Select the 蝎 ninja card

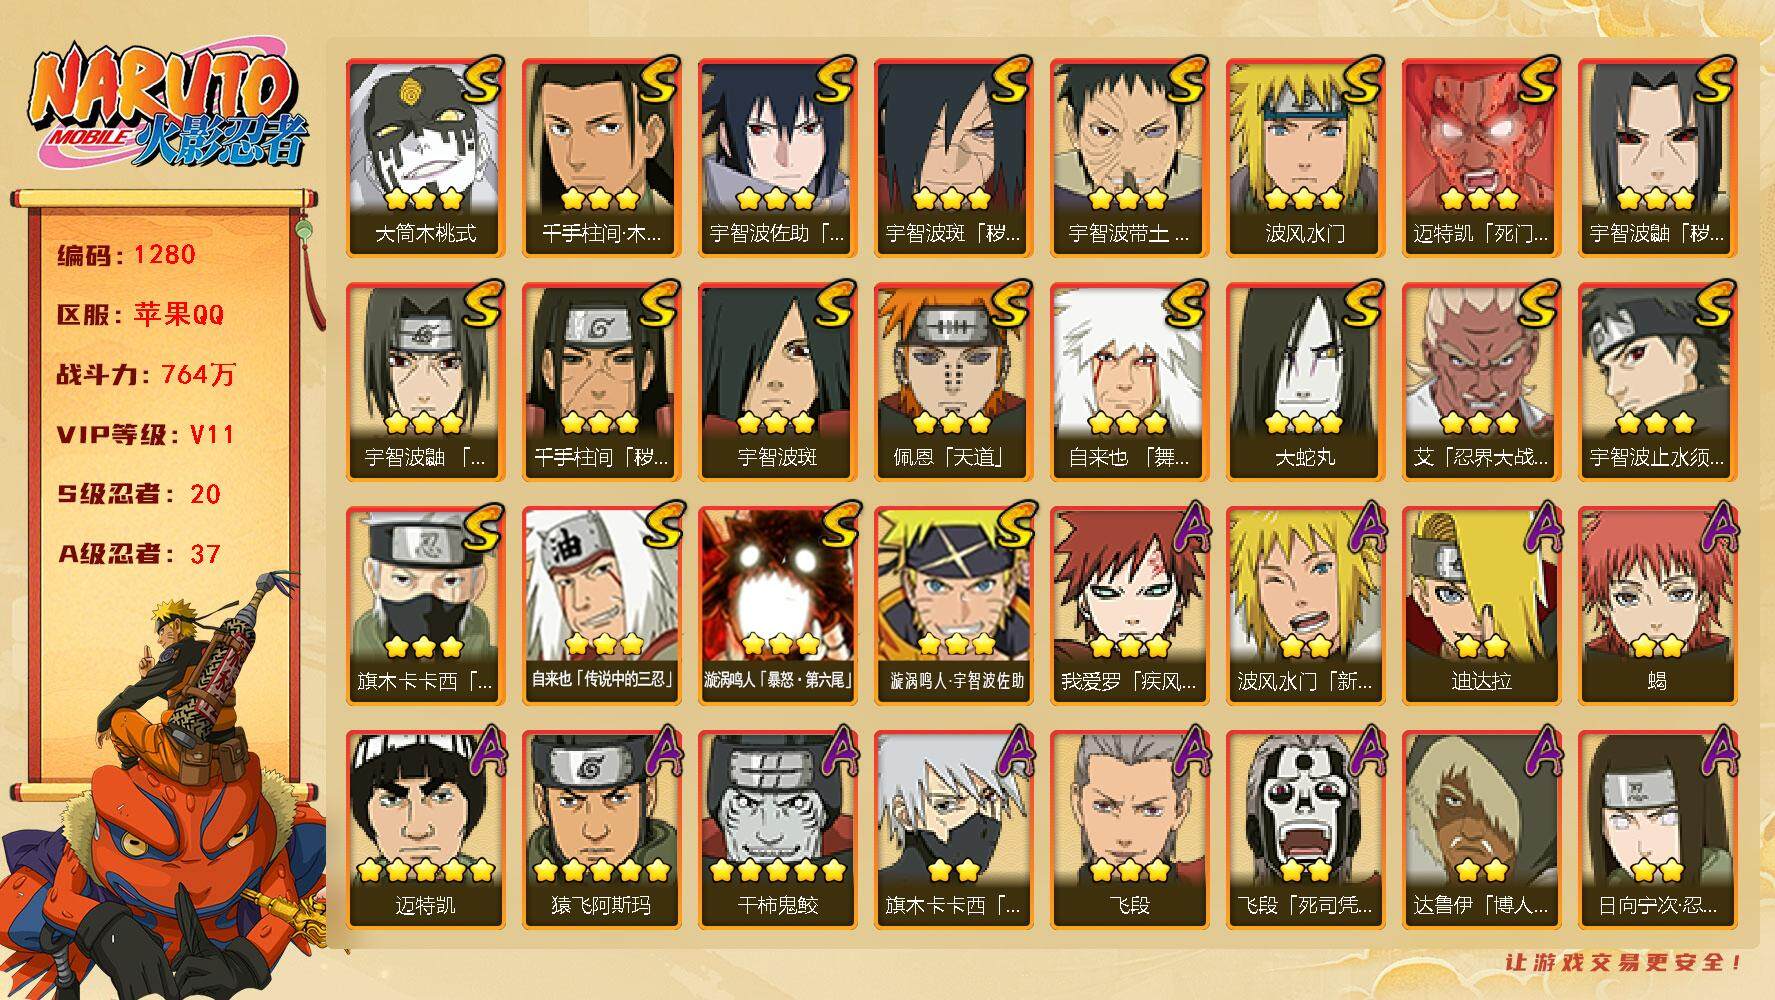[1657, 606]
